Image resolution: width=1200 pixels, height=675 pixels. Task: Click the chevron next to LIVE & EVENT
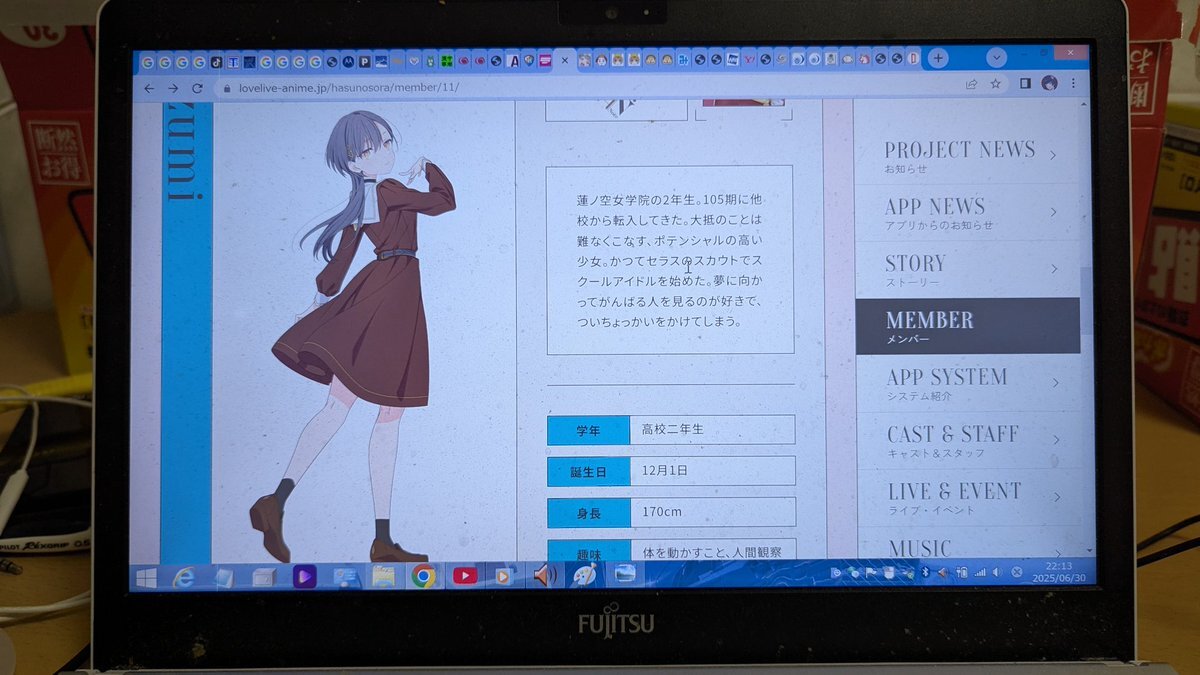click(1056, 497)
